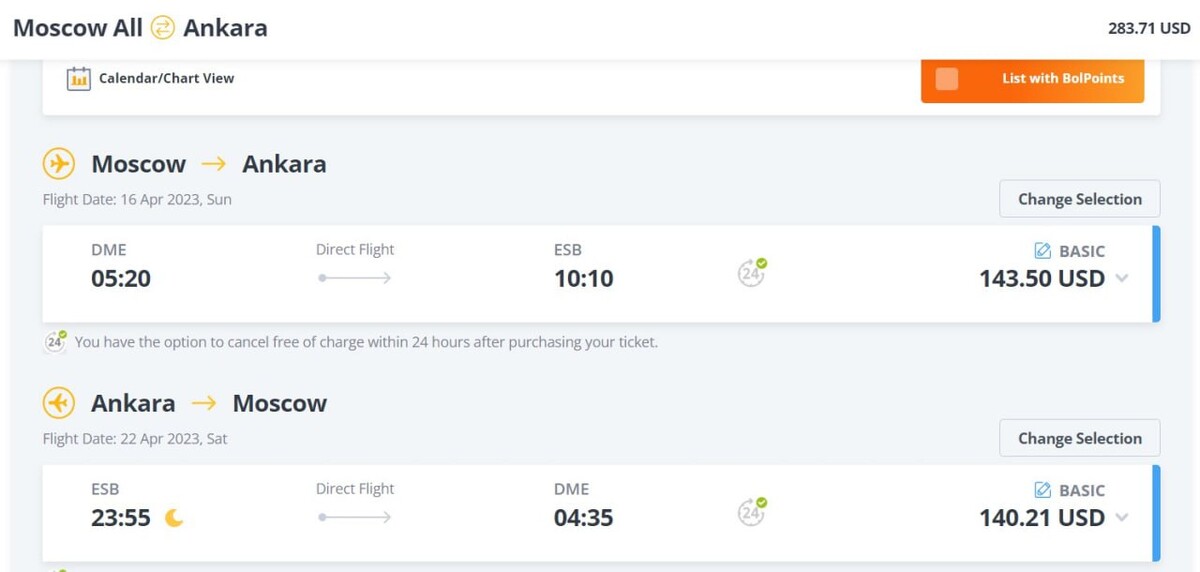Select the 23:55 ESB departure flight card
Image resolution: width=1200 pixels, height=572 pixels.
click(x=601, y=512)
